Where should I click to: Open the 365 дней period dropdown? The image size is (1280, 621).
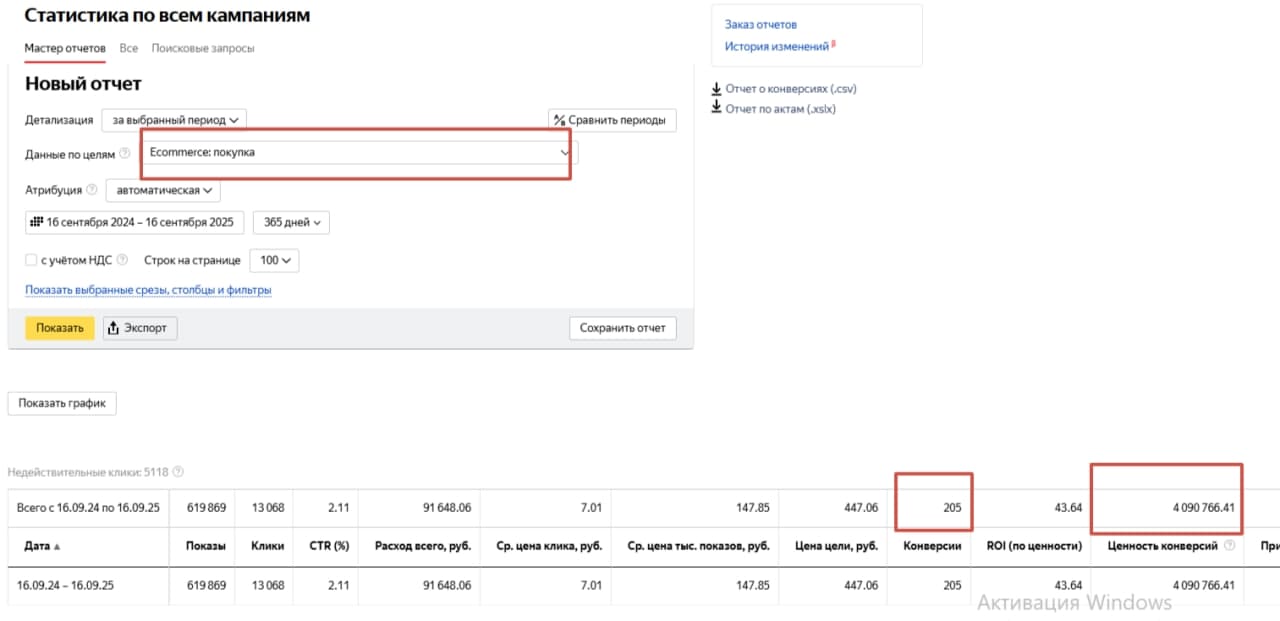pos(291,222)
